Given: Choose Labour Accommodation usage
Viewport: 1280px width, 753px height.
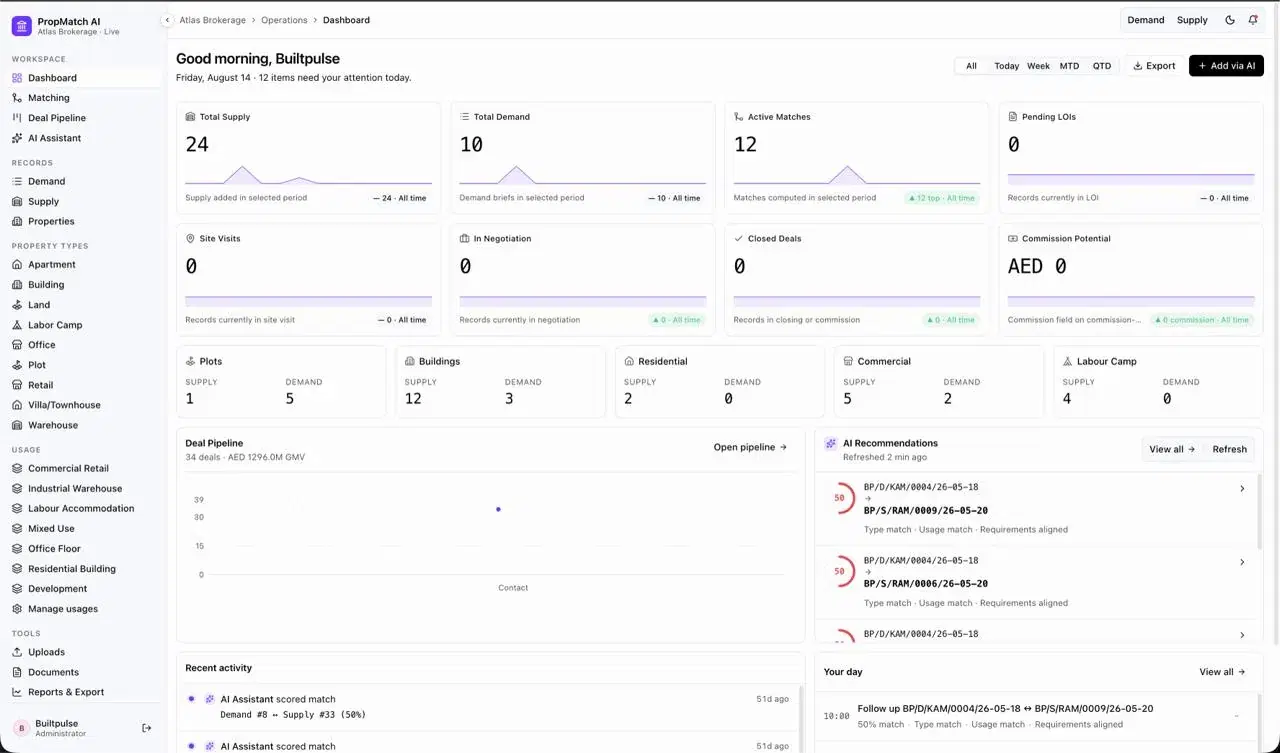Looking at the screenshot, I should (82, 508).
